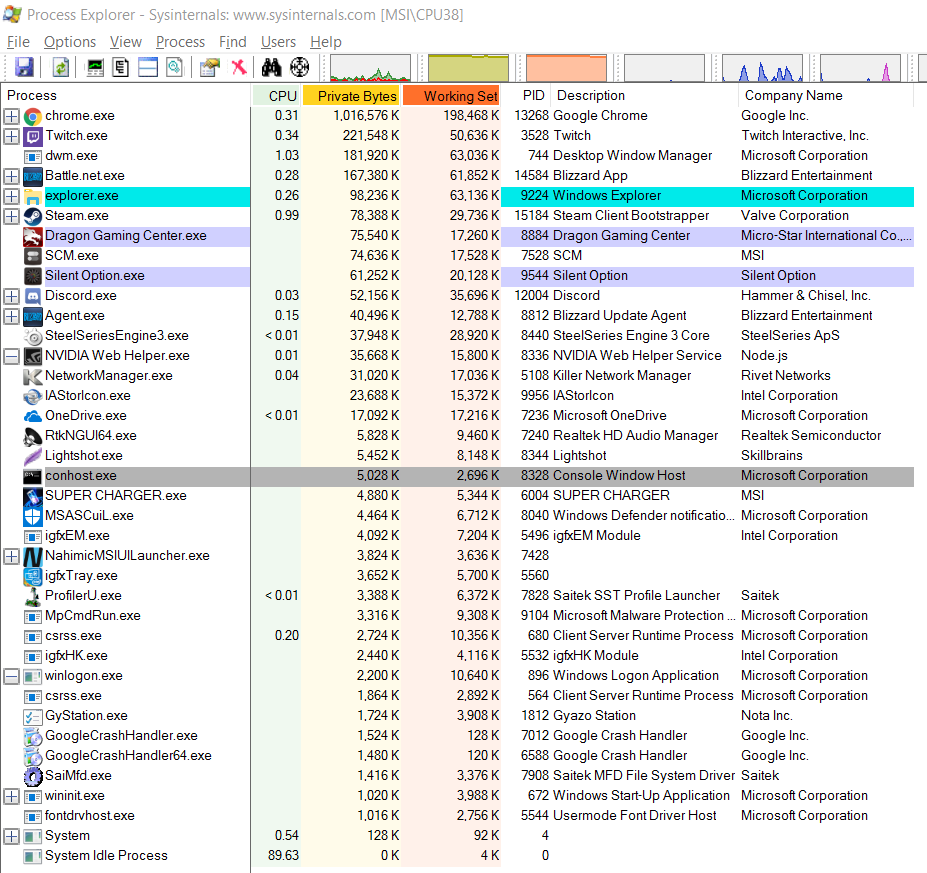Viewport: 927px width, 873px height.
Task: Expand the wininit.exe tree node
Action: coord(11,796)
